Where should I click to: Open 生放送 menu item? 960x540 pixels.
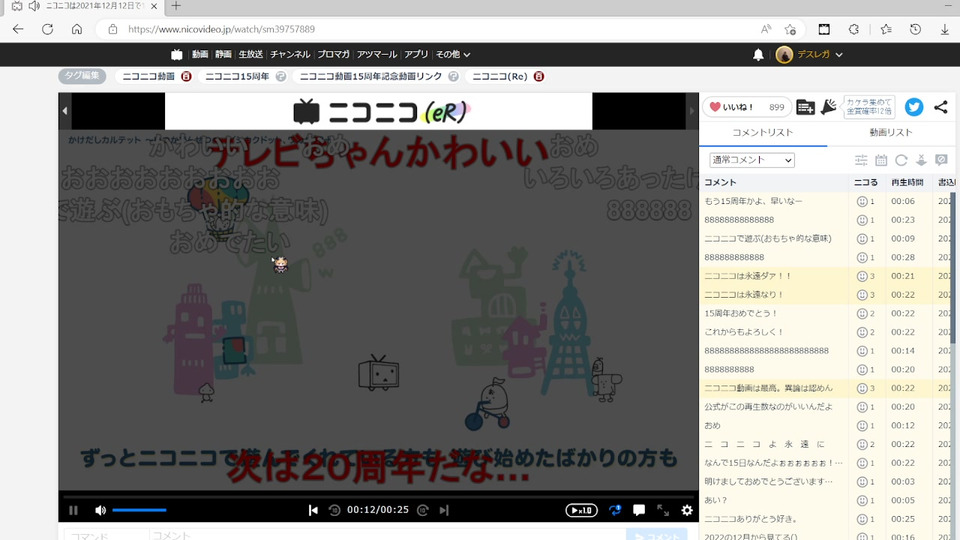click(250, 54)
